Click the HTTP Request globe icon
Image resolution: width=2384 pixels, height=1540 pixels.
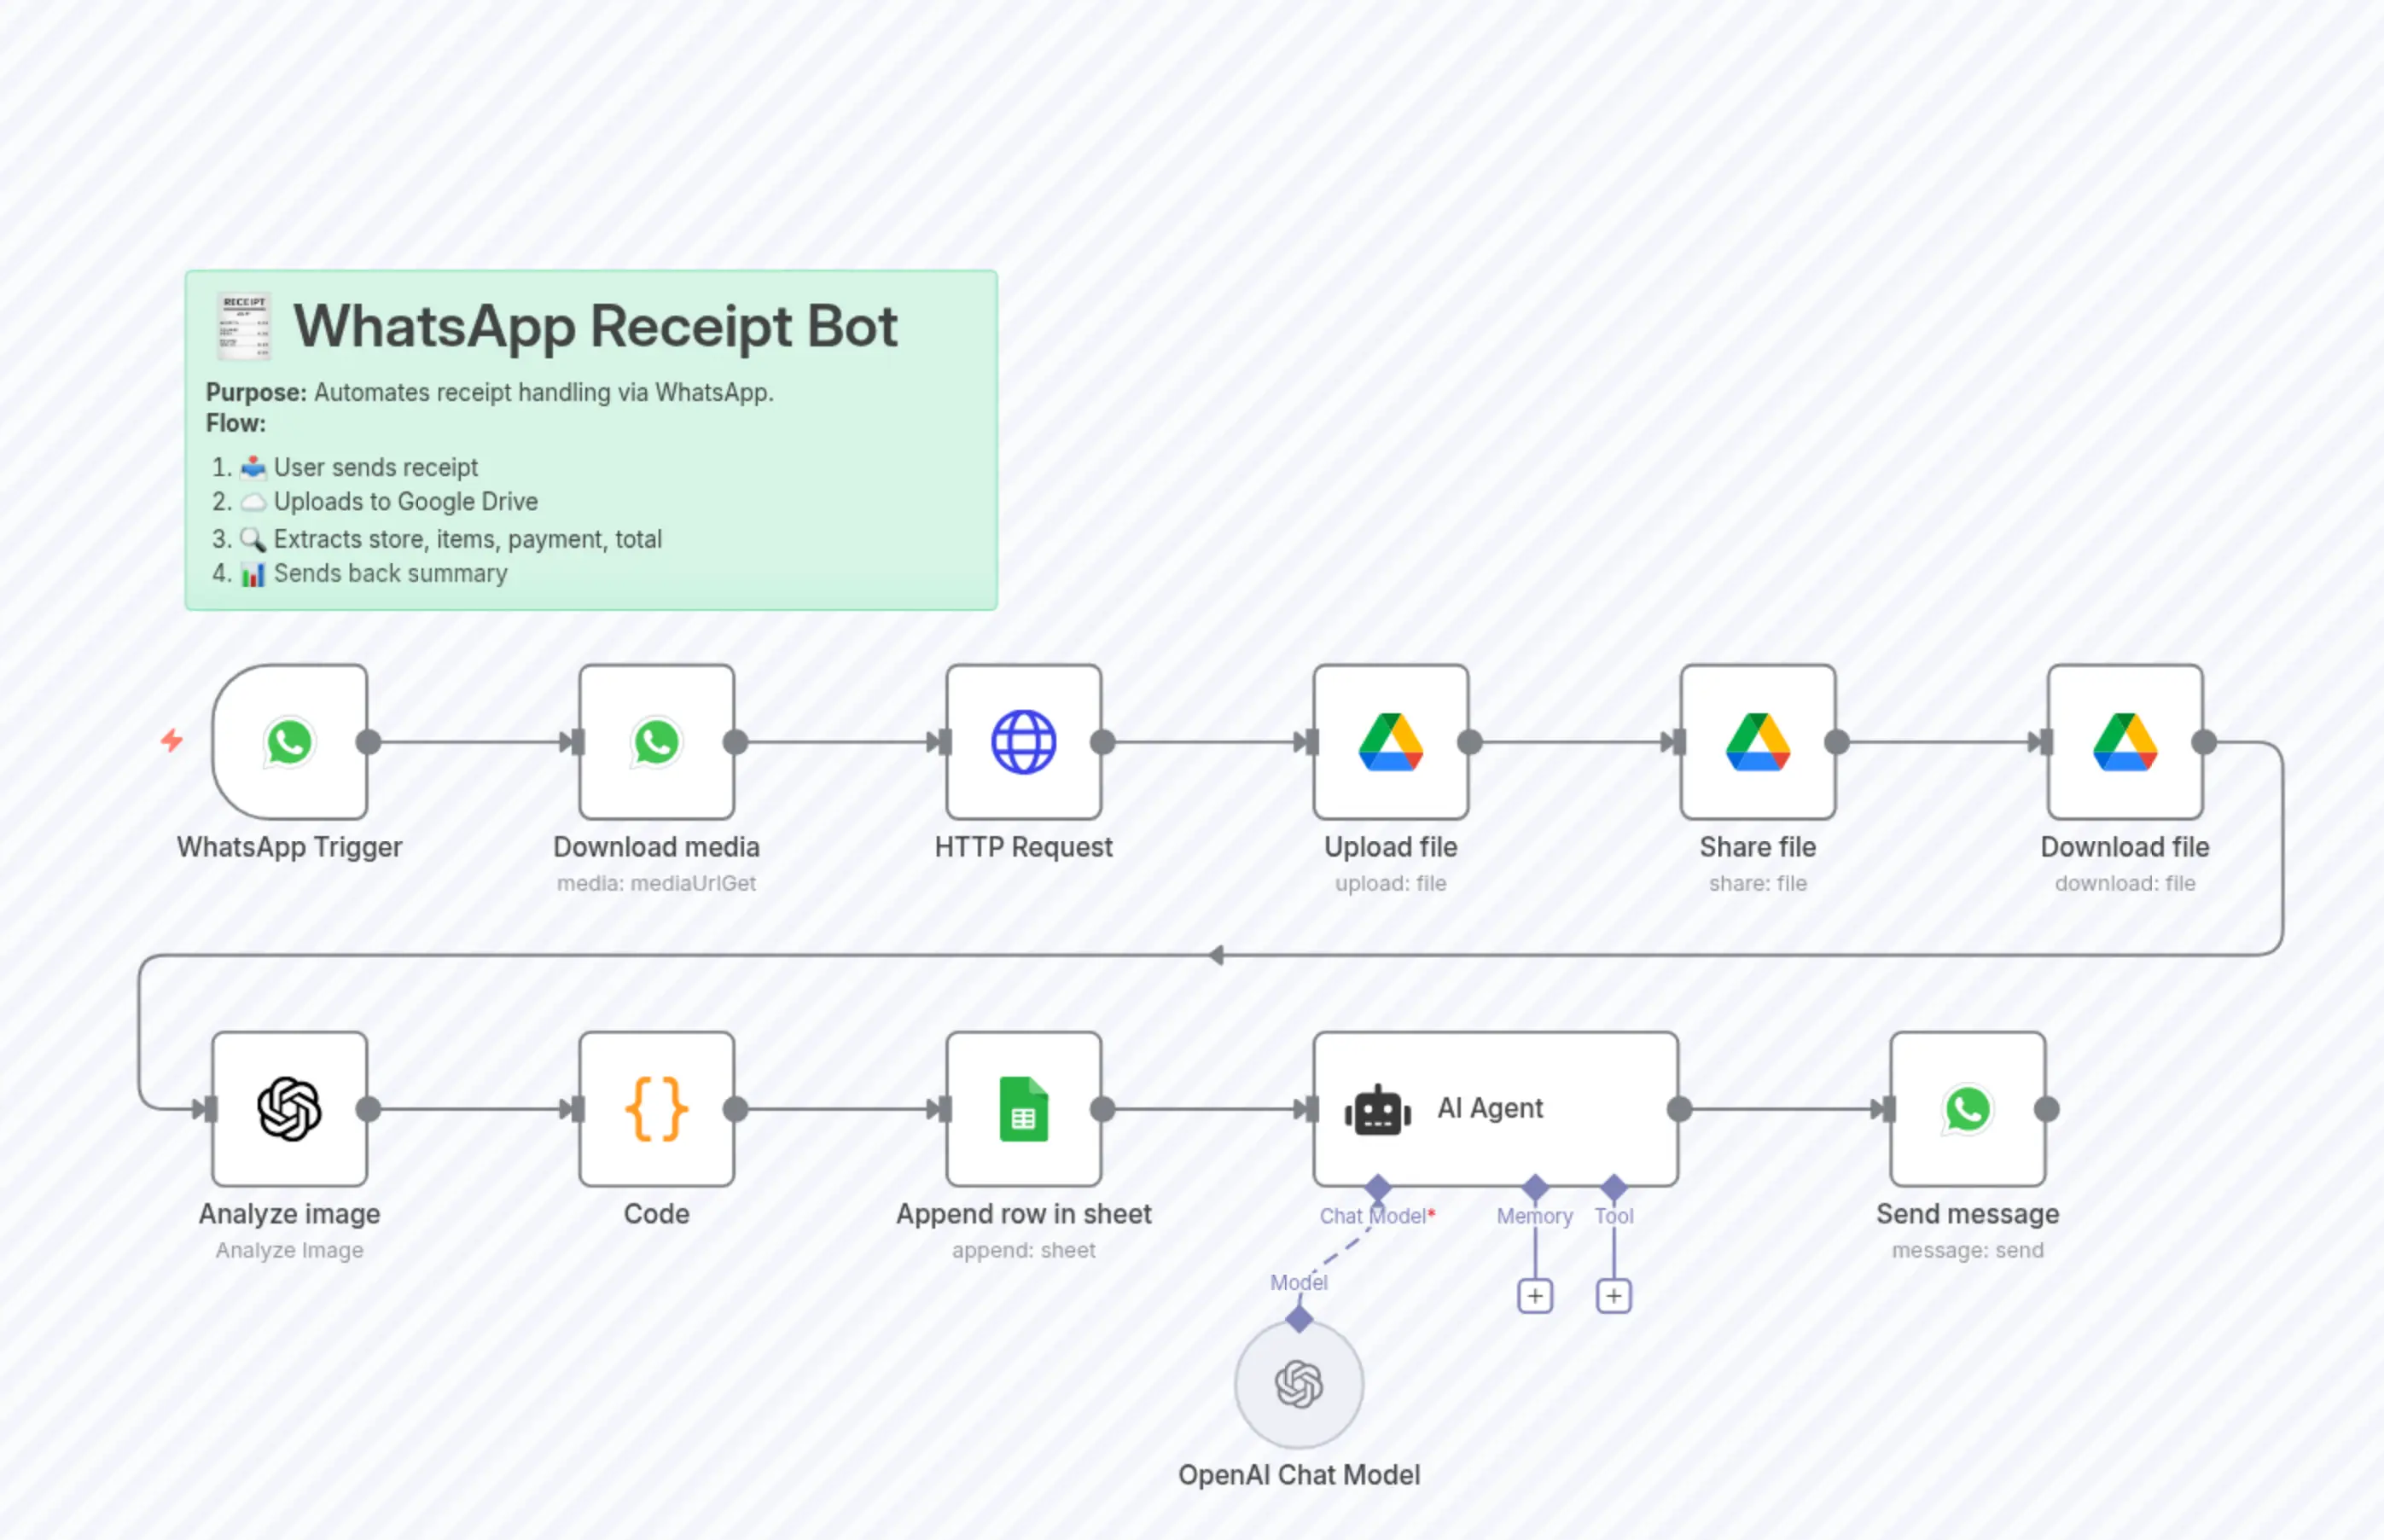(1023, 741)
